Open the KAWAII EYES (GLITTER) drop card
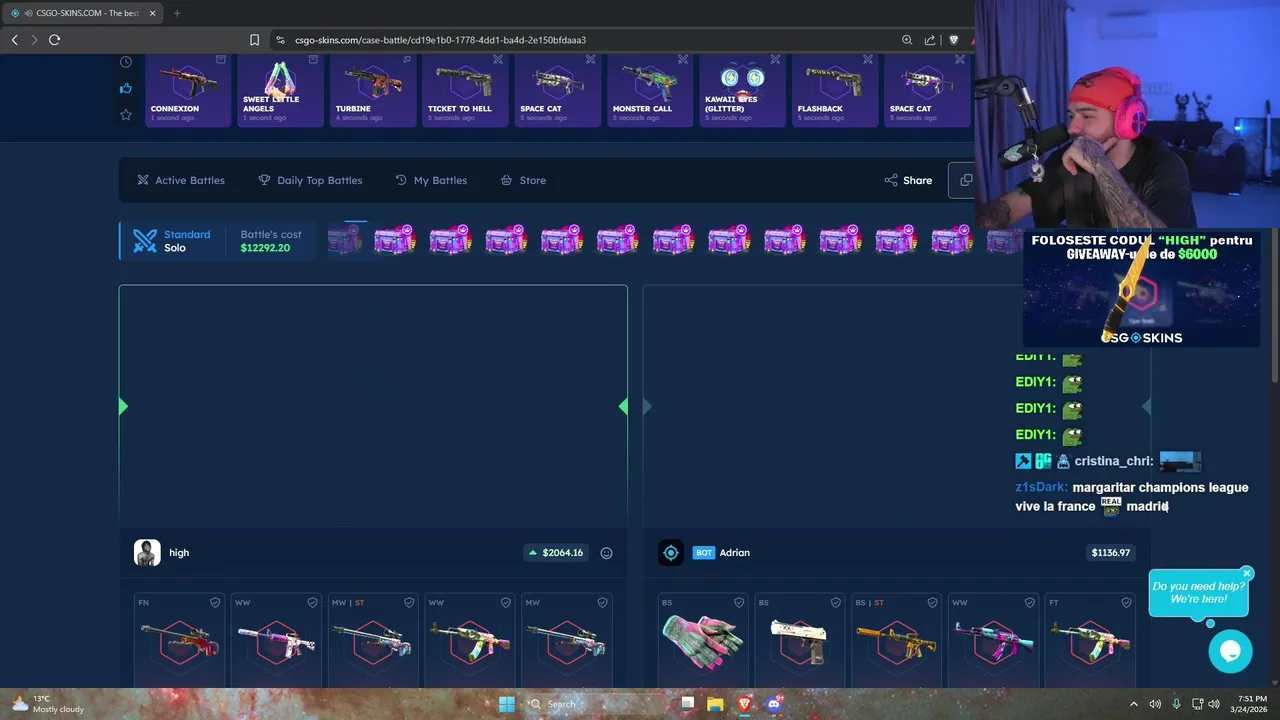 [742, 90]
